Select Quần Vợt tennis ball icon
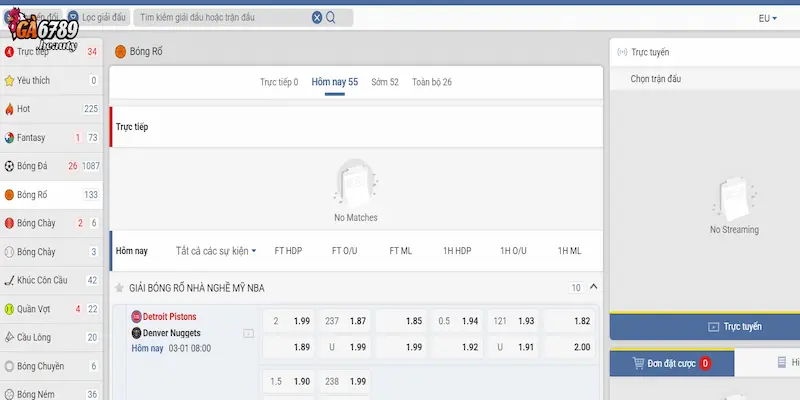Image resolution: width=800 pixels, height=400 pixels. pyautogui.click(x=9, y=309)
